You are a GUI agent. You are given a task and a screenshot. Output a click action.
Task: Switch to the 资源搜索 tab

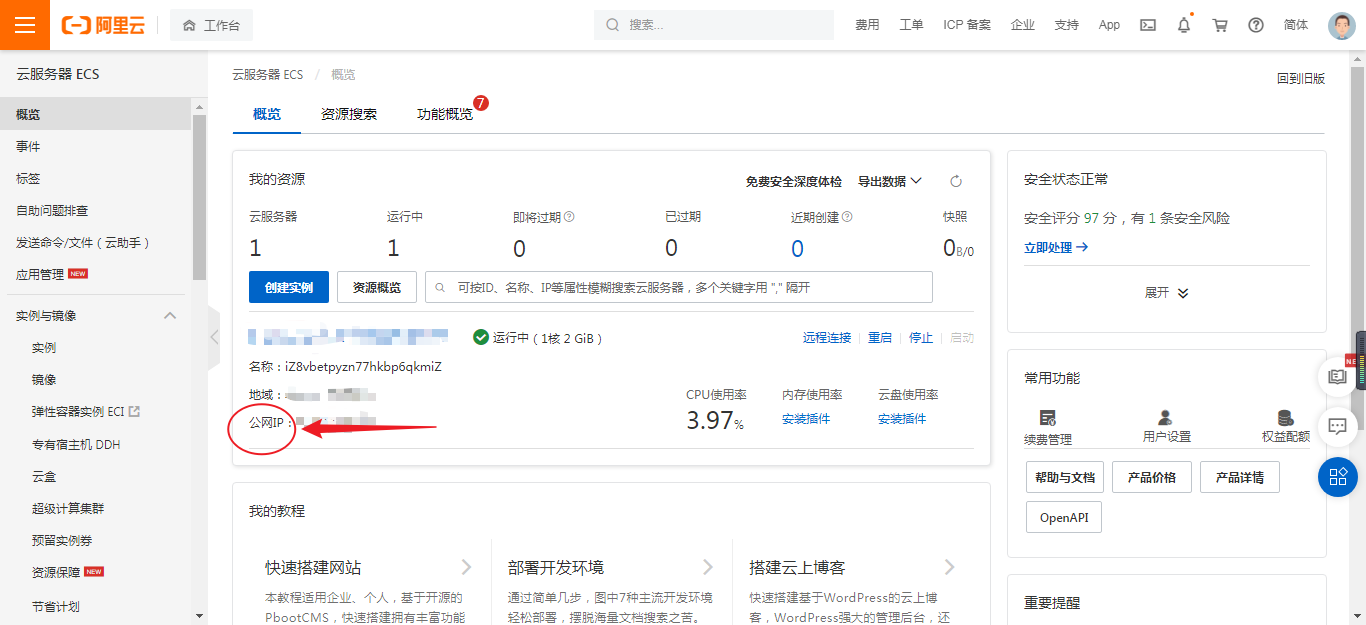349,114
